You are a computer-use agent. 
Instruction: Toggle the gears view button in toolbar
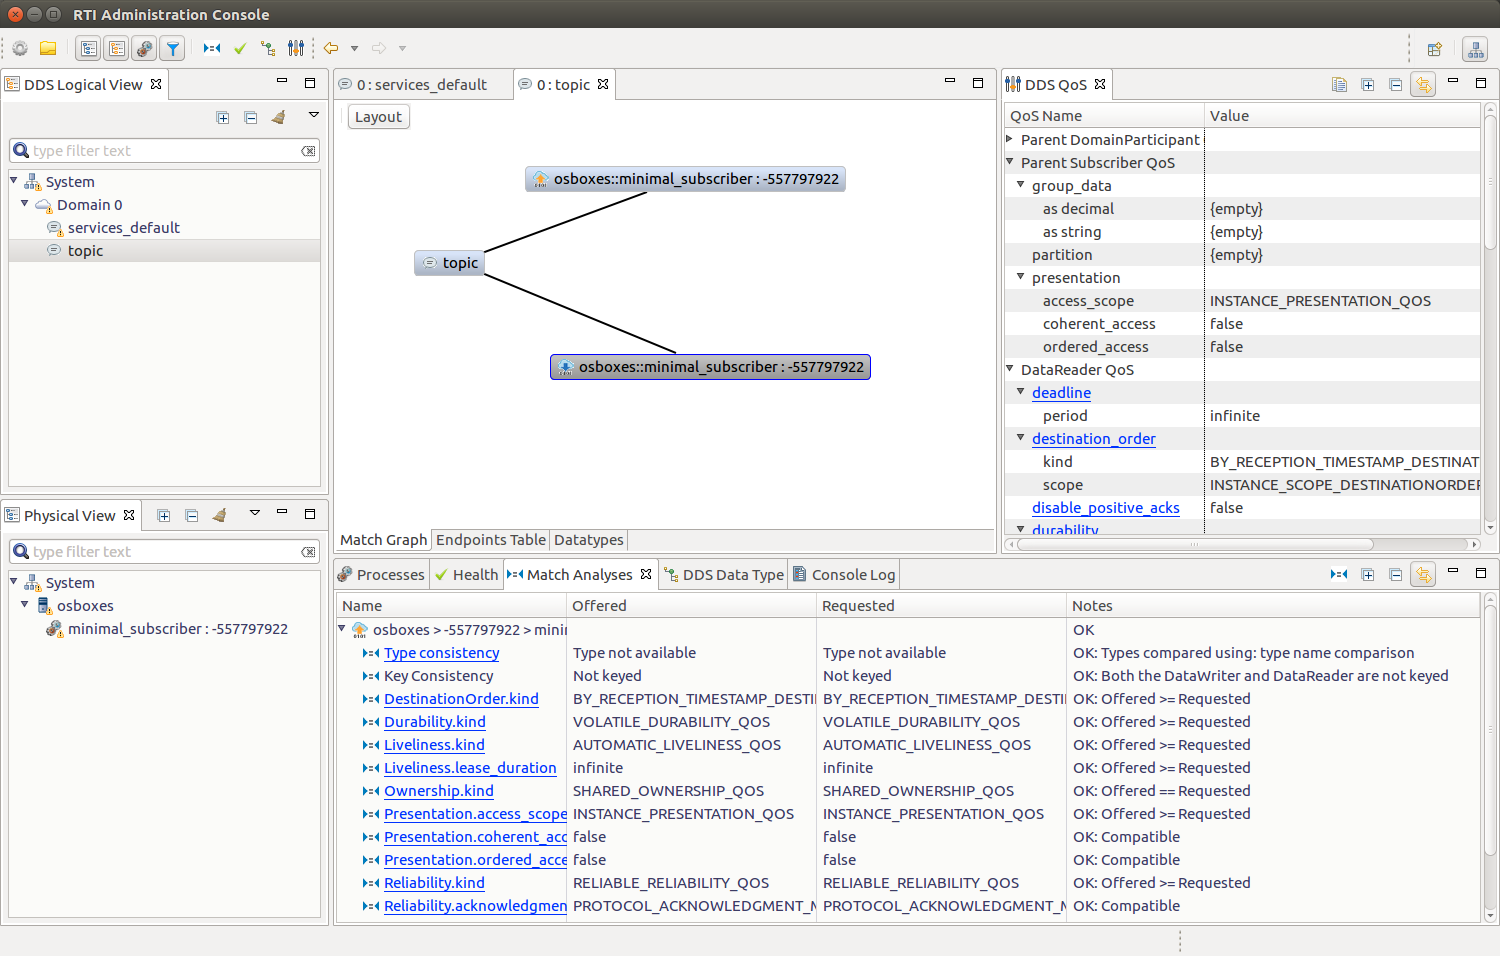coord(145,48)
